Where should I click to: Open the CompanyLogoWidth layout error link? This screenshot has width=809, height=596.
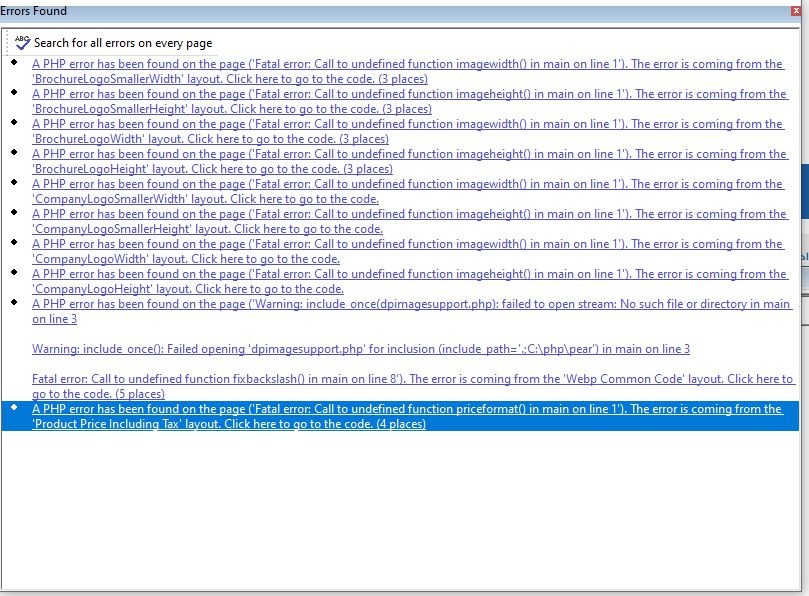[408, 251]
